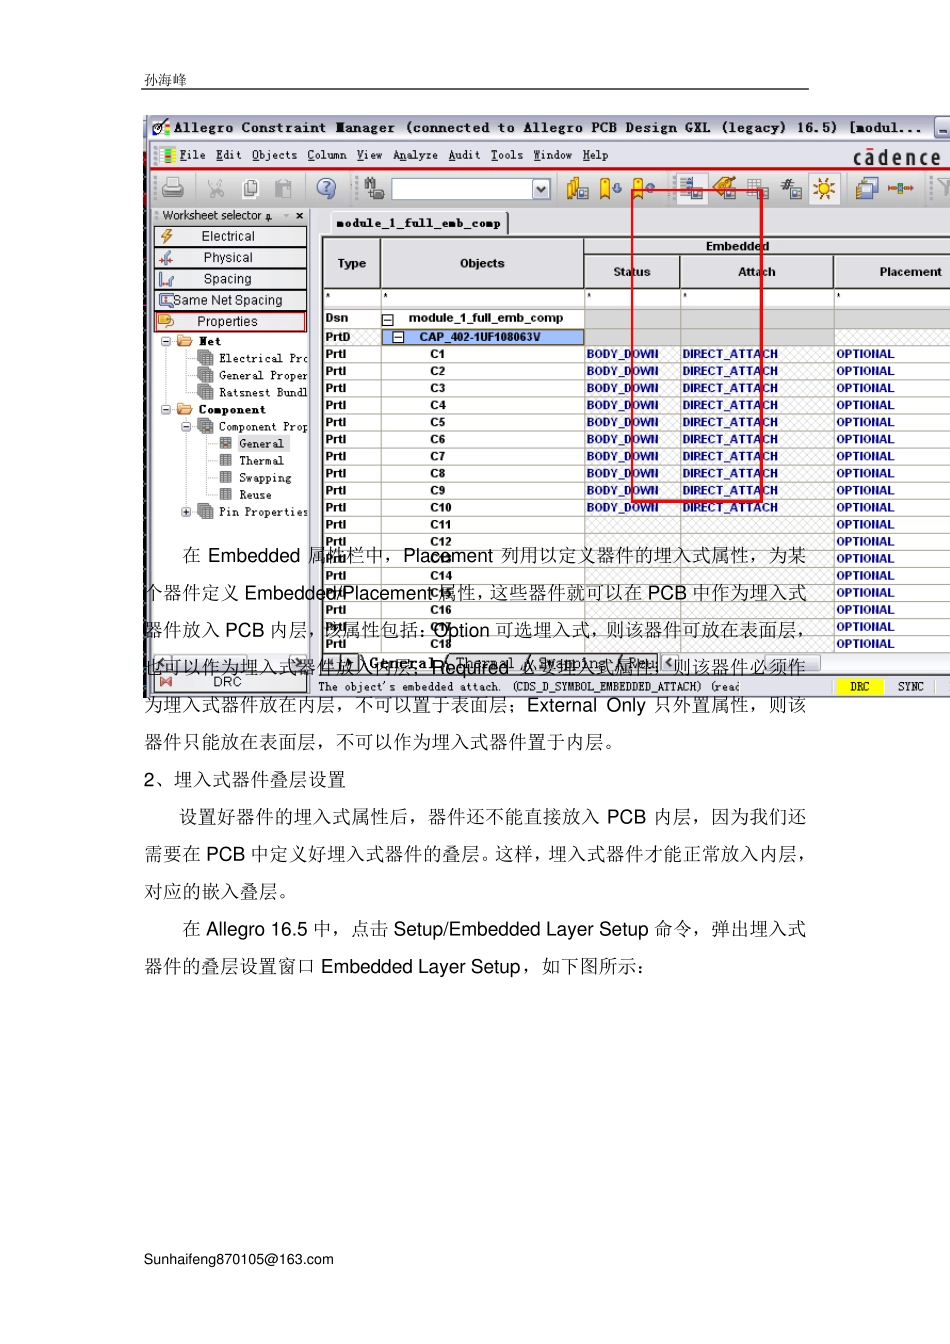Screen dimensions: 950x1344
Task: Open the search combo box dropdown arrow
Action: 541,189
